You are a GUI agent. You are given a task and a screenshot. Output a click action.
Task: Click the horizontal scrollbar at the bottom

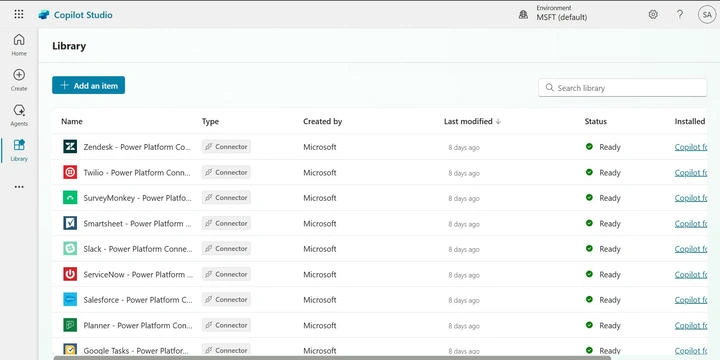coord(332,358)
